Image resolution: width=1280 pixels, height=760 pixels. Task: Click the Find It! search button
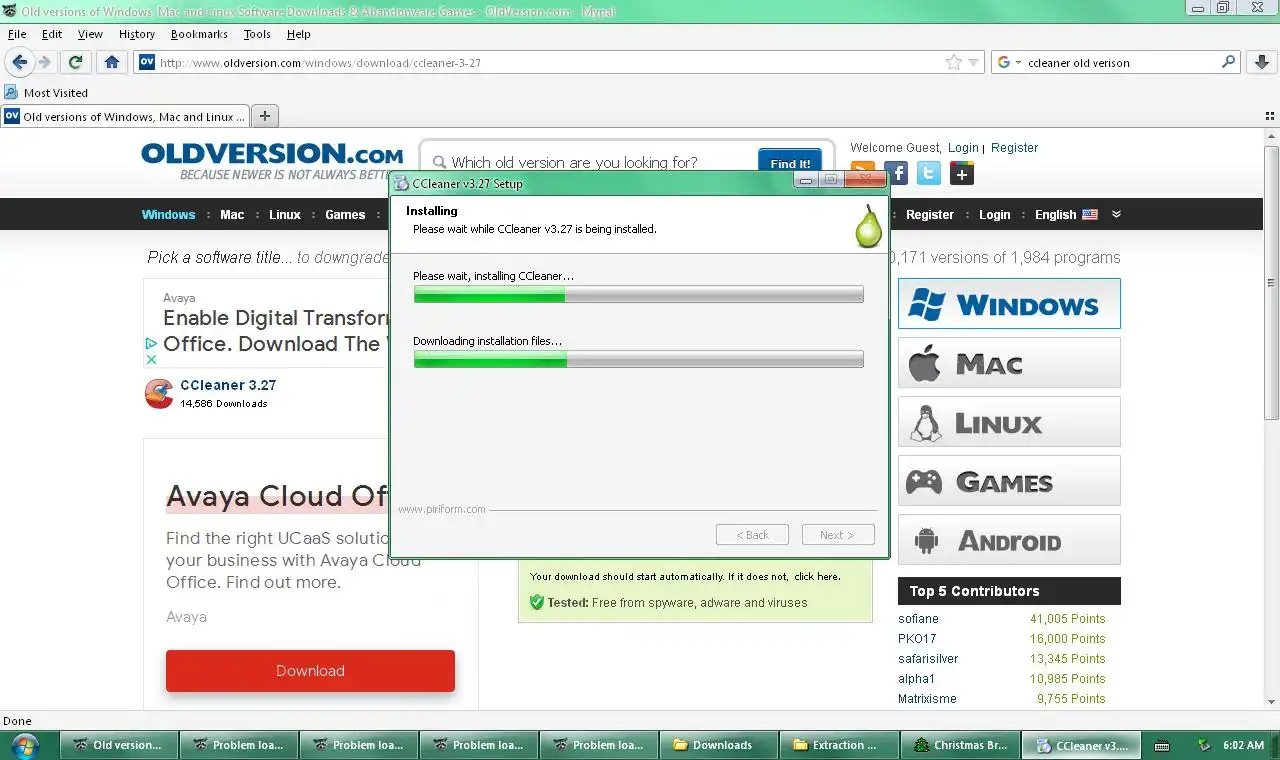tap(790, 163)
